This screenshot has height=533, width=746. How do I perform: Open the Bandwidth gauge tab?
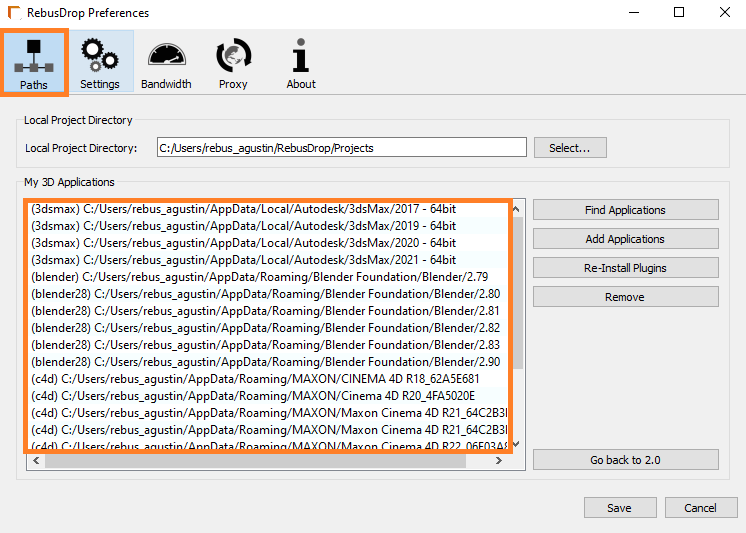[x=167, y=61]
